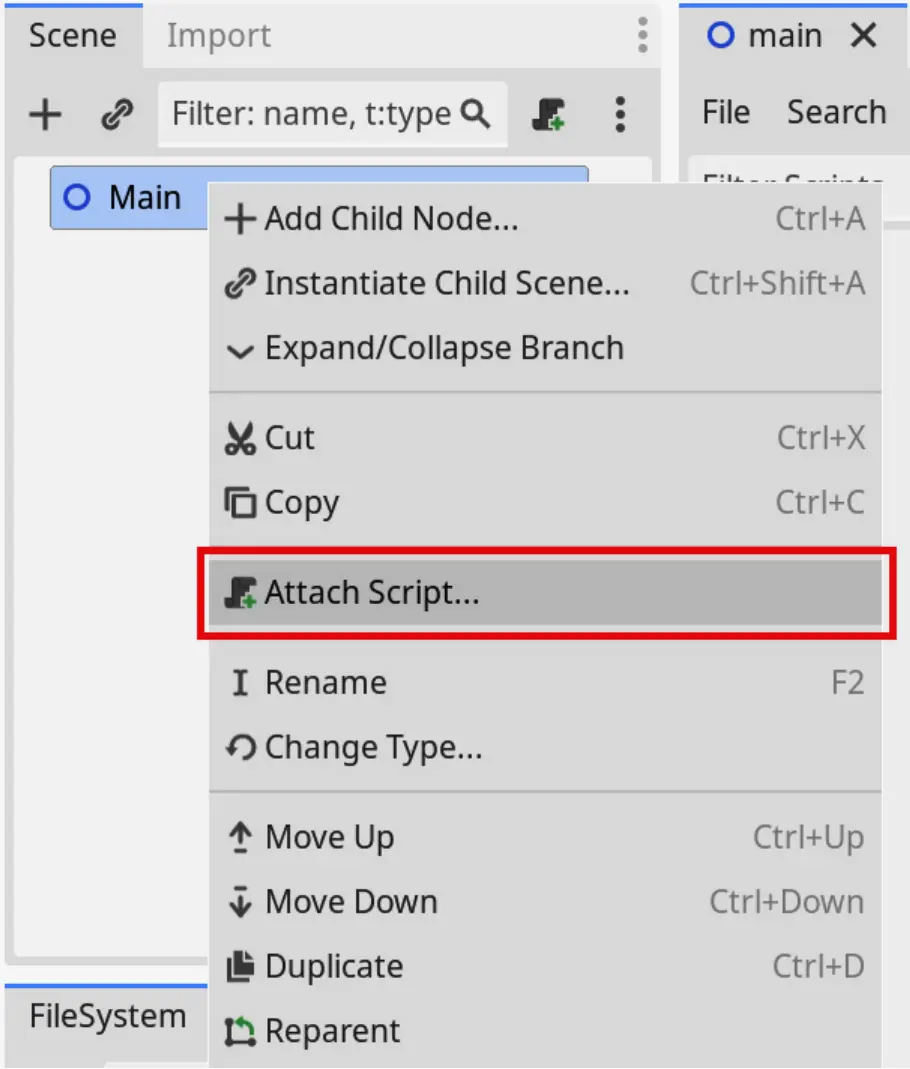This screenshot has width=910, height=1069.
Task: Open the Scene dock options menu
Action: click(642, 36)
